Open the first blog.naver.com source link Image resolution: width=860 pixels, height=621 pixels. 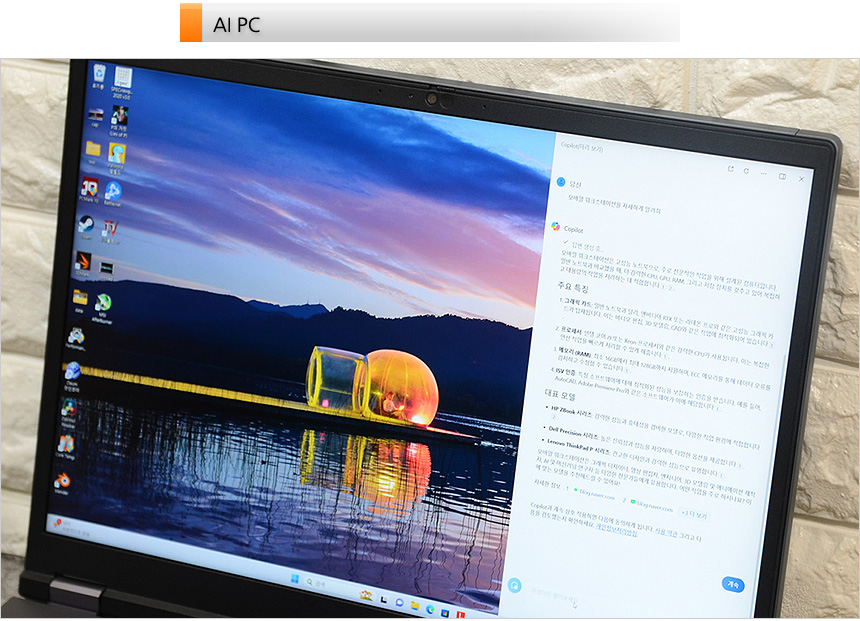pyautogui.click(x=595, y=494)
